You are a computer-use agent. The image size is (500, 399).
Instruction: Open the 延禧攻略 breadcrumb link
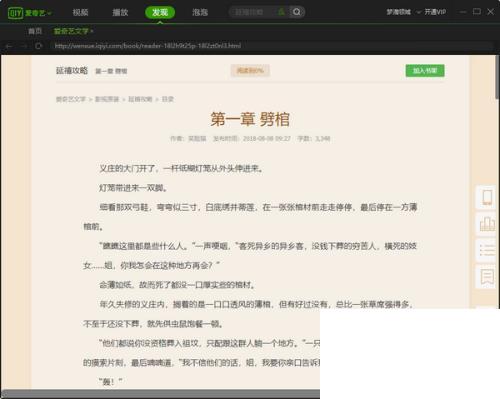[x=140, y=99]
